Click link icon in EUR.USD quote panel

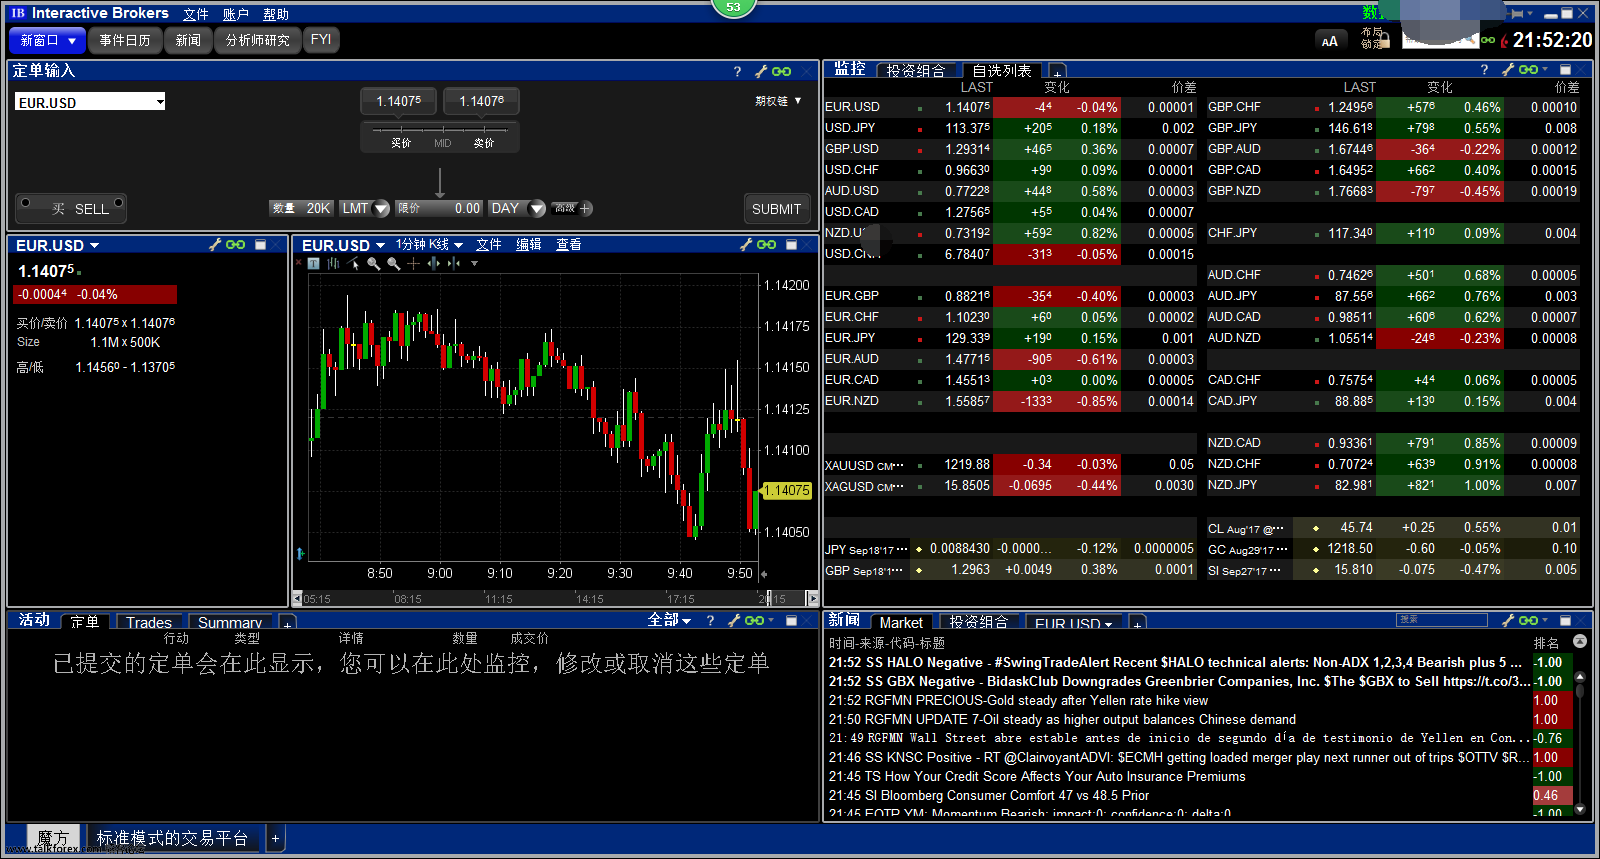point(236,245)
